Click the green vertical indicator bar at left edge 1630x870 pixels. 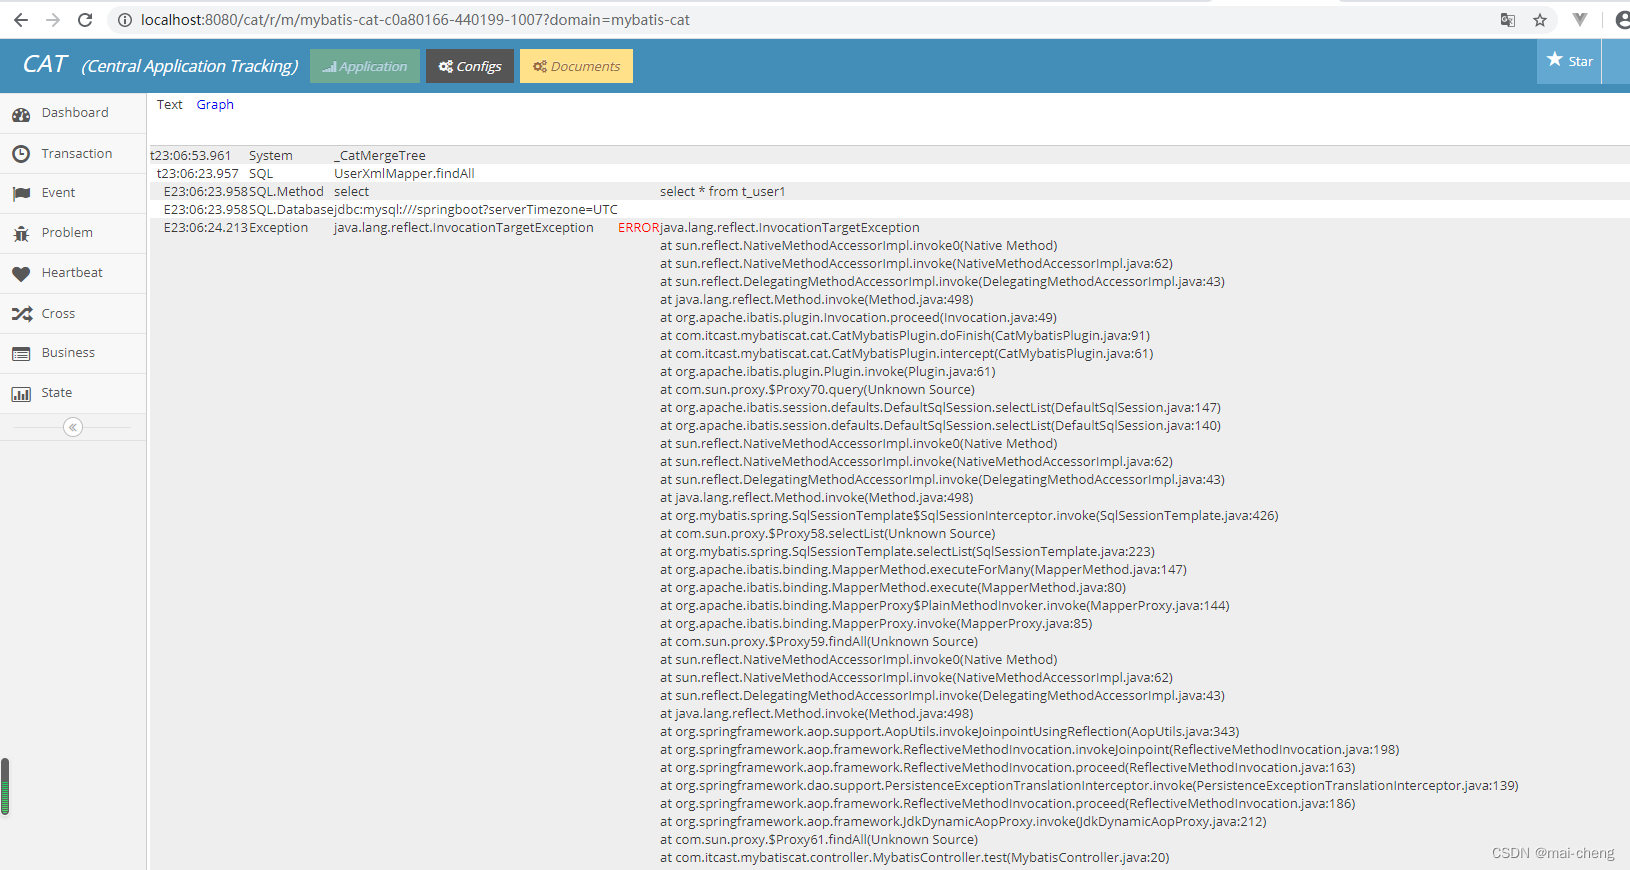point(5,786)
